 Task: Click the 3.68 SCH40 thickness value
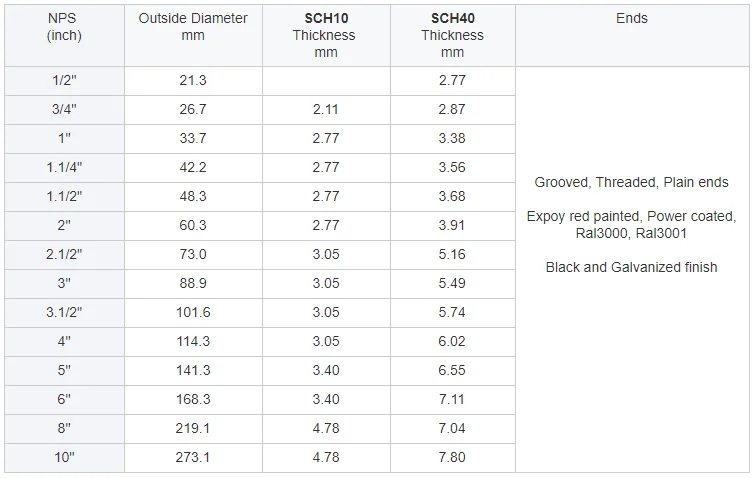452,197
